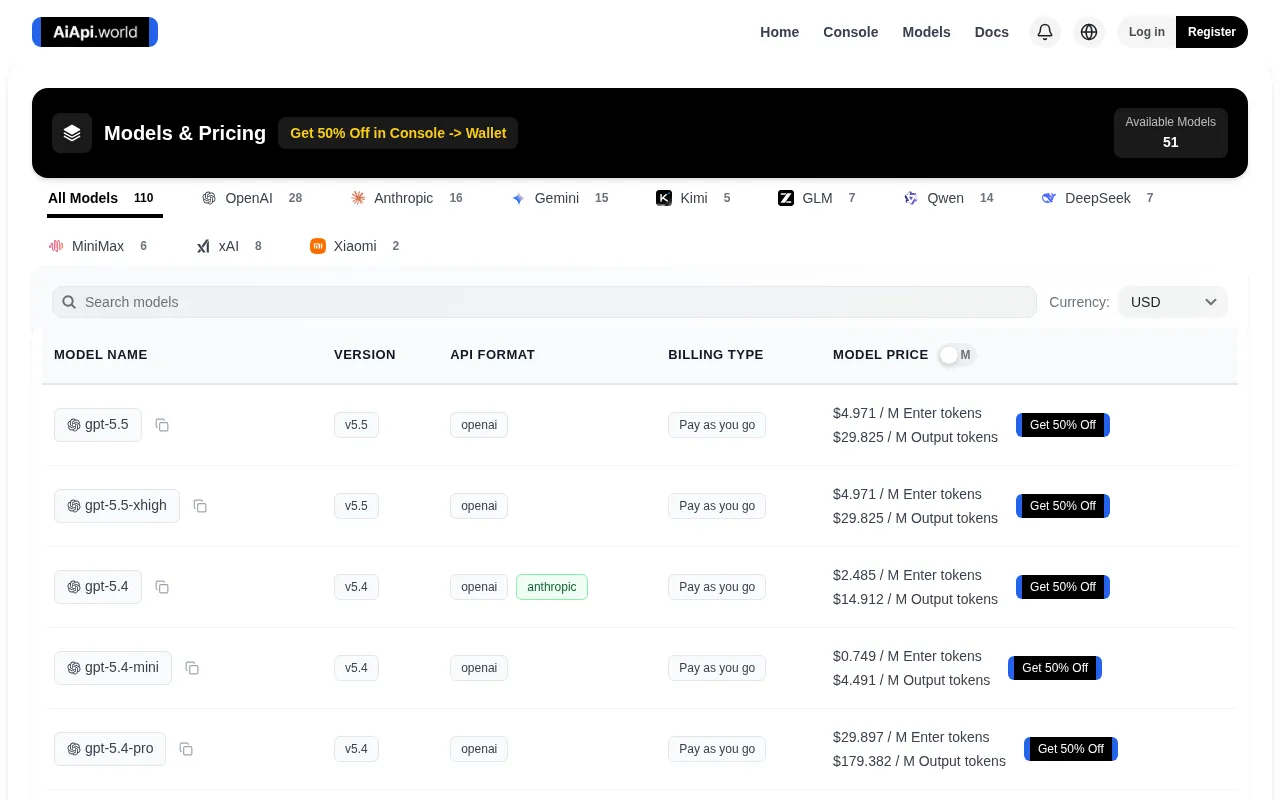The width and height of the screenshot is (1280, 800).
Task: Click the anthropic format tag on gpt-5.4
Action: point(552,587)
